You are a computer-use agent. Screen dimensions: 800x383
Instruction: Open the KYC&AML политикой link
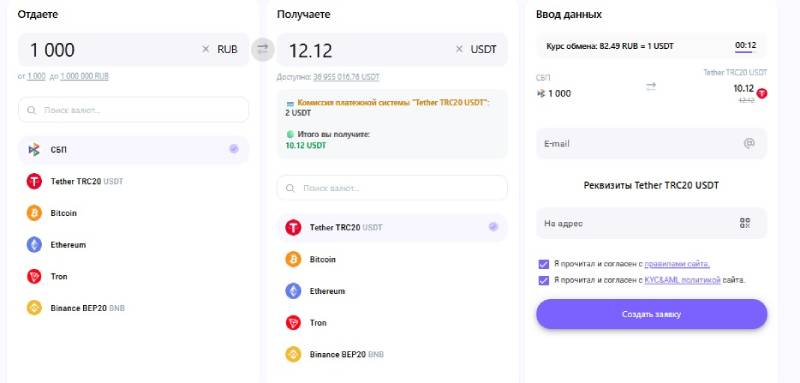click(x=683, y=280)
